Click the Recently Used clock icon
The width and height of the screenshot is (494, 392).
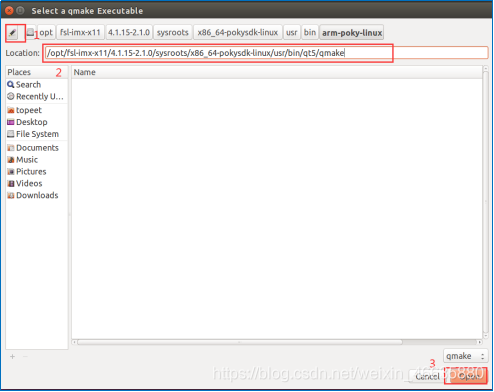pos(11,97)
